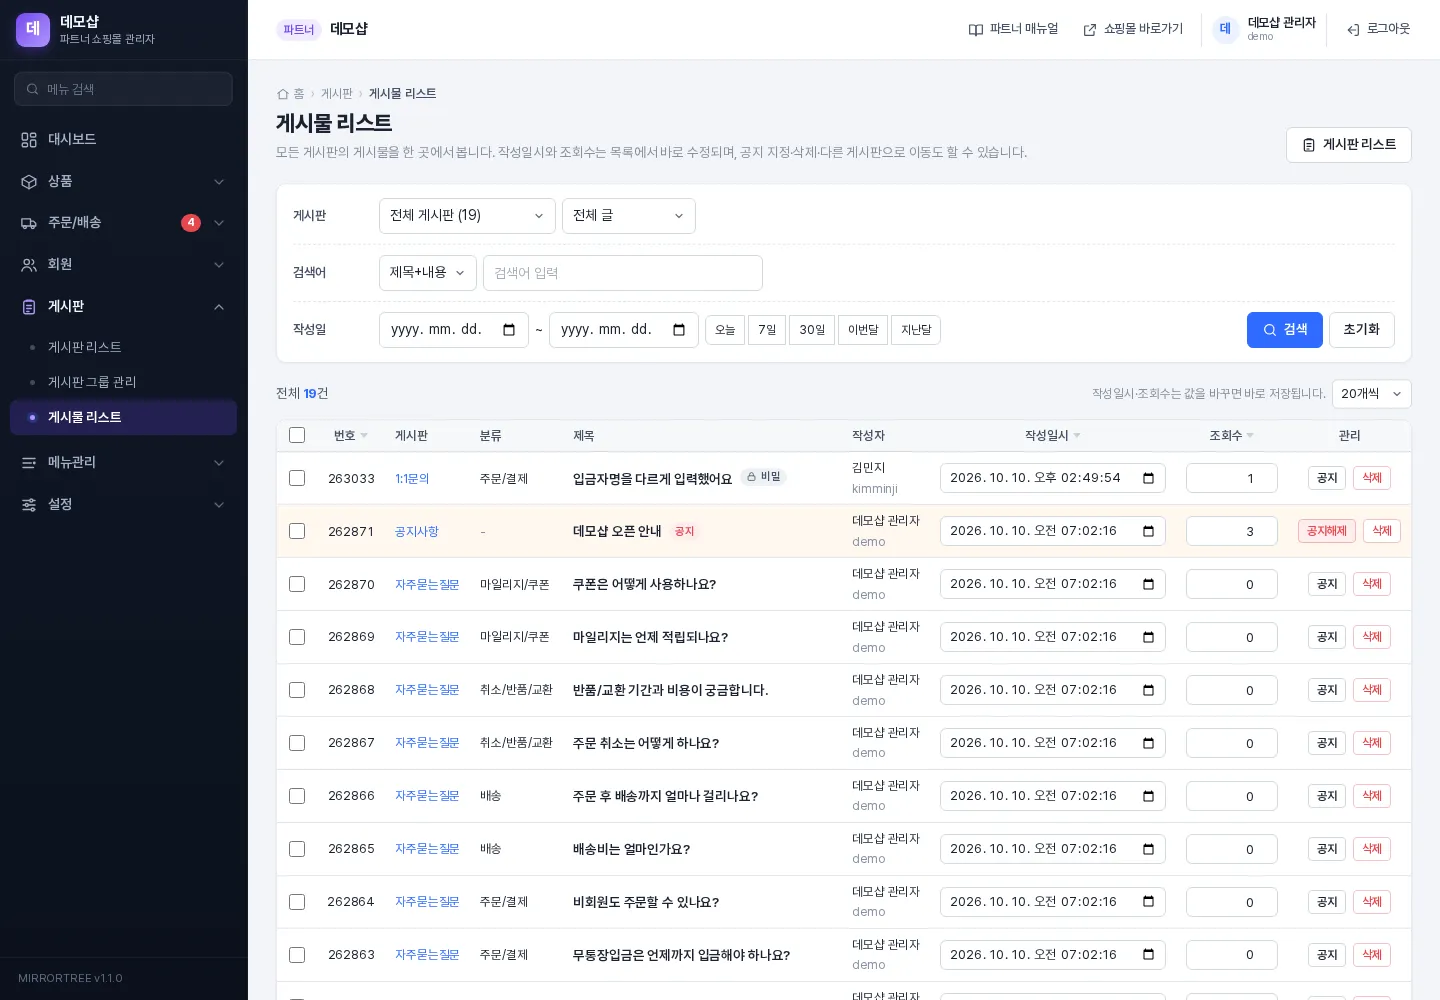Click calendar icon in row 262871 date field
Image resolution: width=1440 pixels, height=1000 pixels.
[1148, 531]
